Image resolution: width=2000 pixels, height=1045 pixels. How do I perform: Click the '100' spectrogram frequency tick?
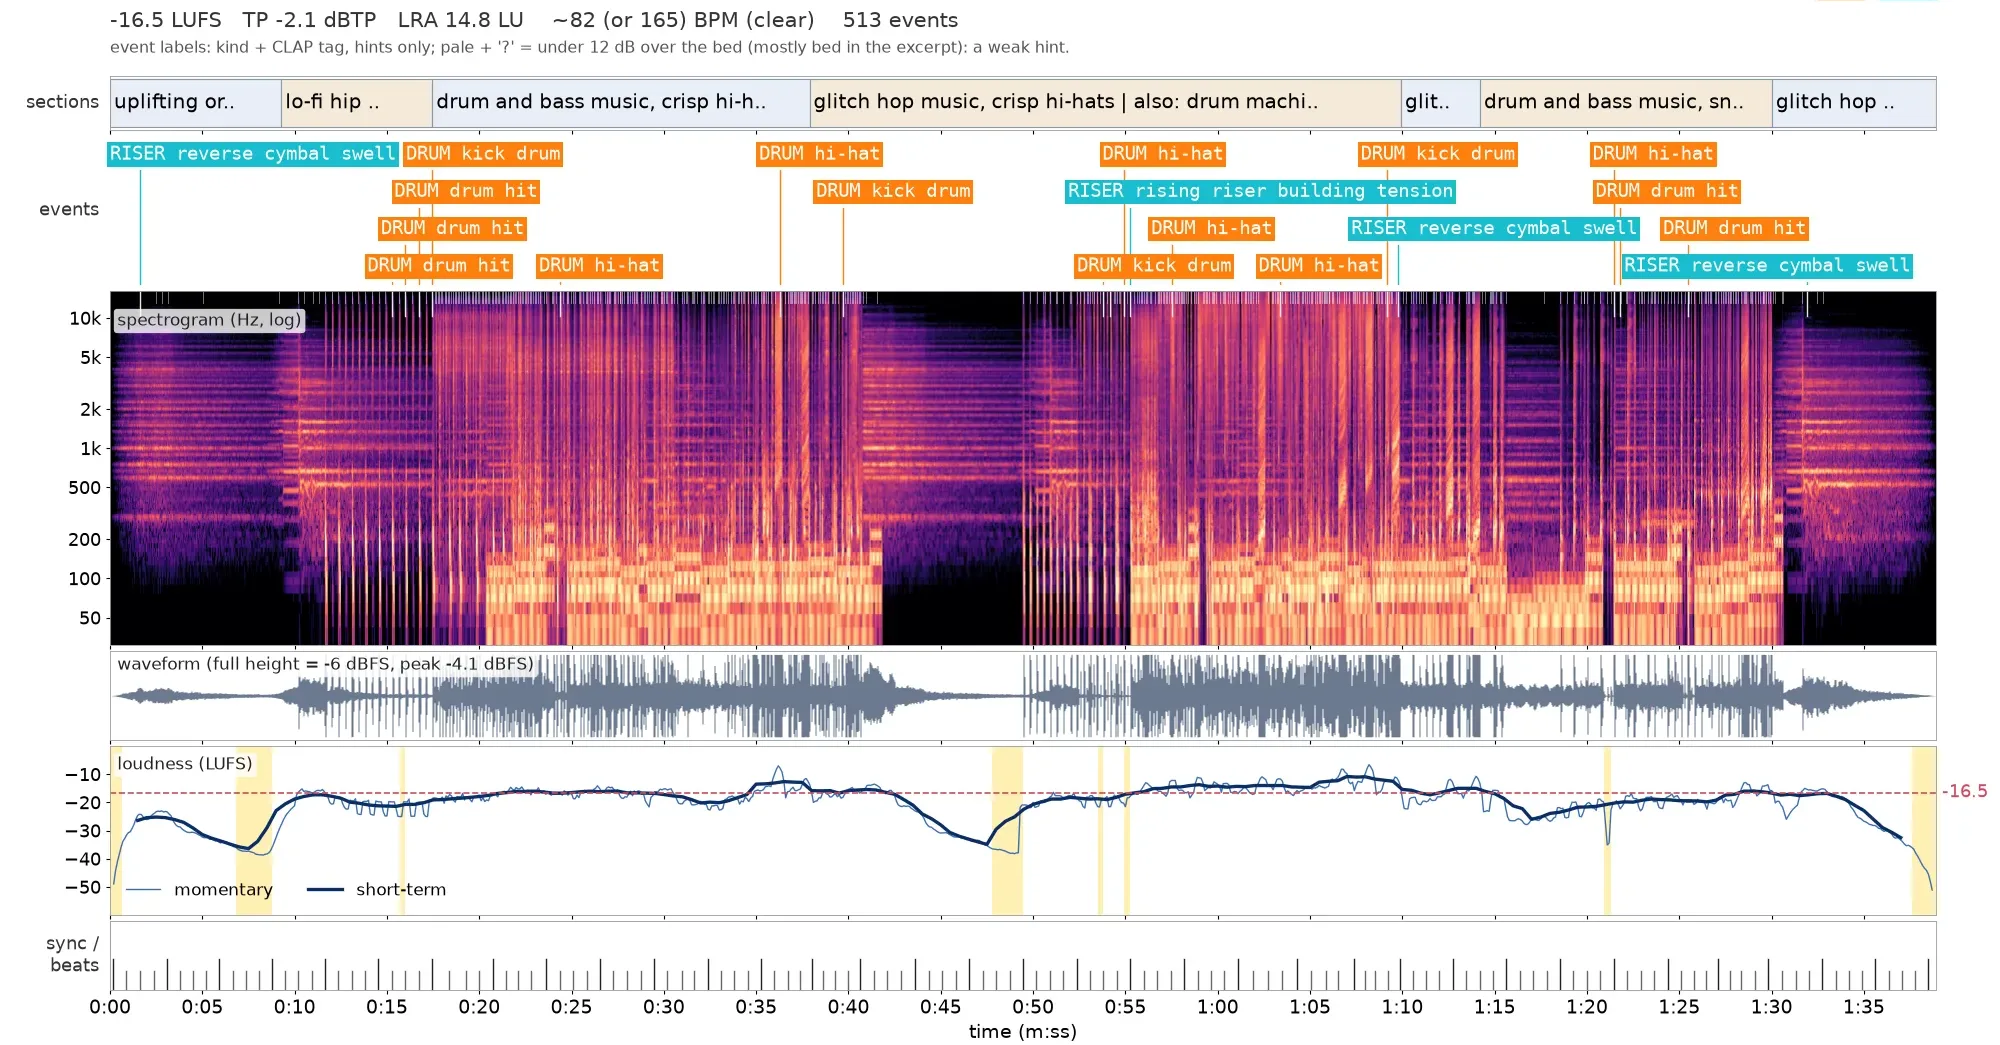tap(85, 578)
